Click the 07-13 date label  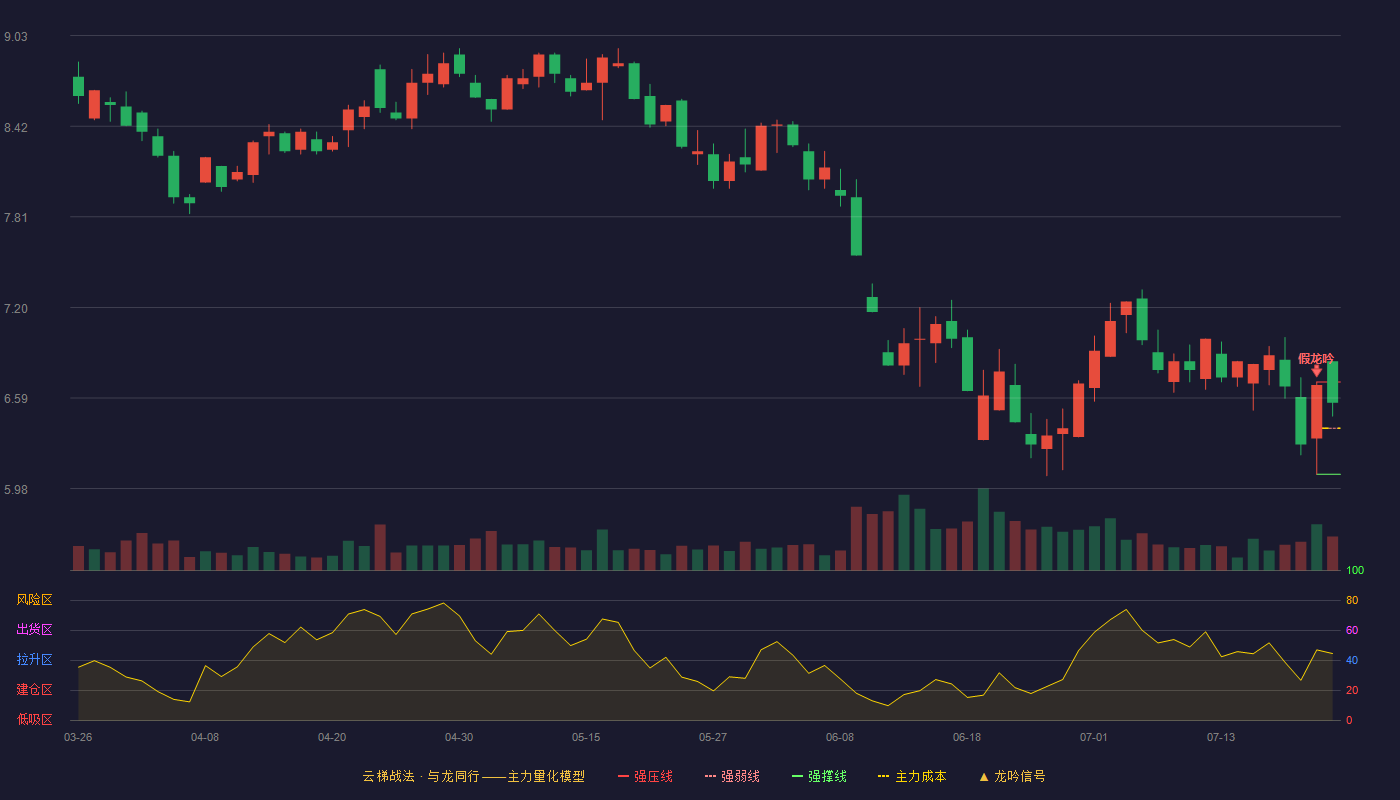(1221, 737)
